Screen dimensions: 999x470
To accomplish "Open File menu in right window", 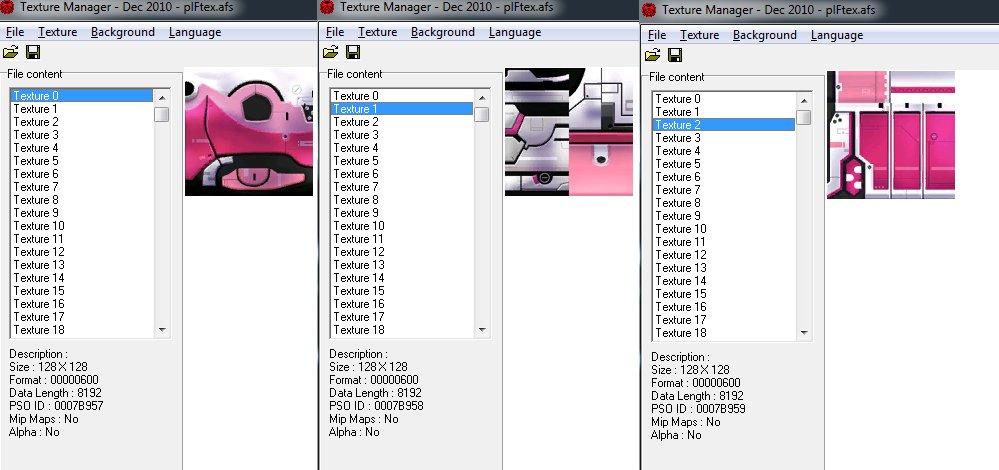I will click(656, 35).
